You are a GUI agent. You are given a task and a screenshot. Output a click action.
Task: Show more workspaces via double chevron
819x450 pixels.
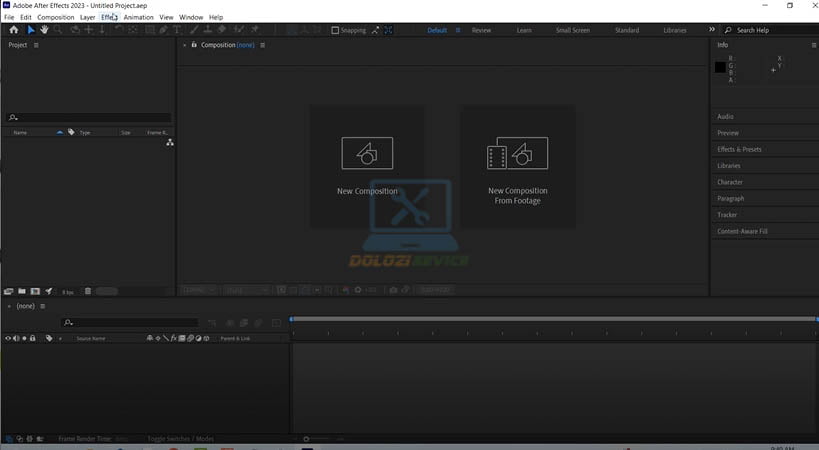pyautogui.click(x=711, y=30)
